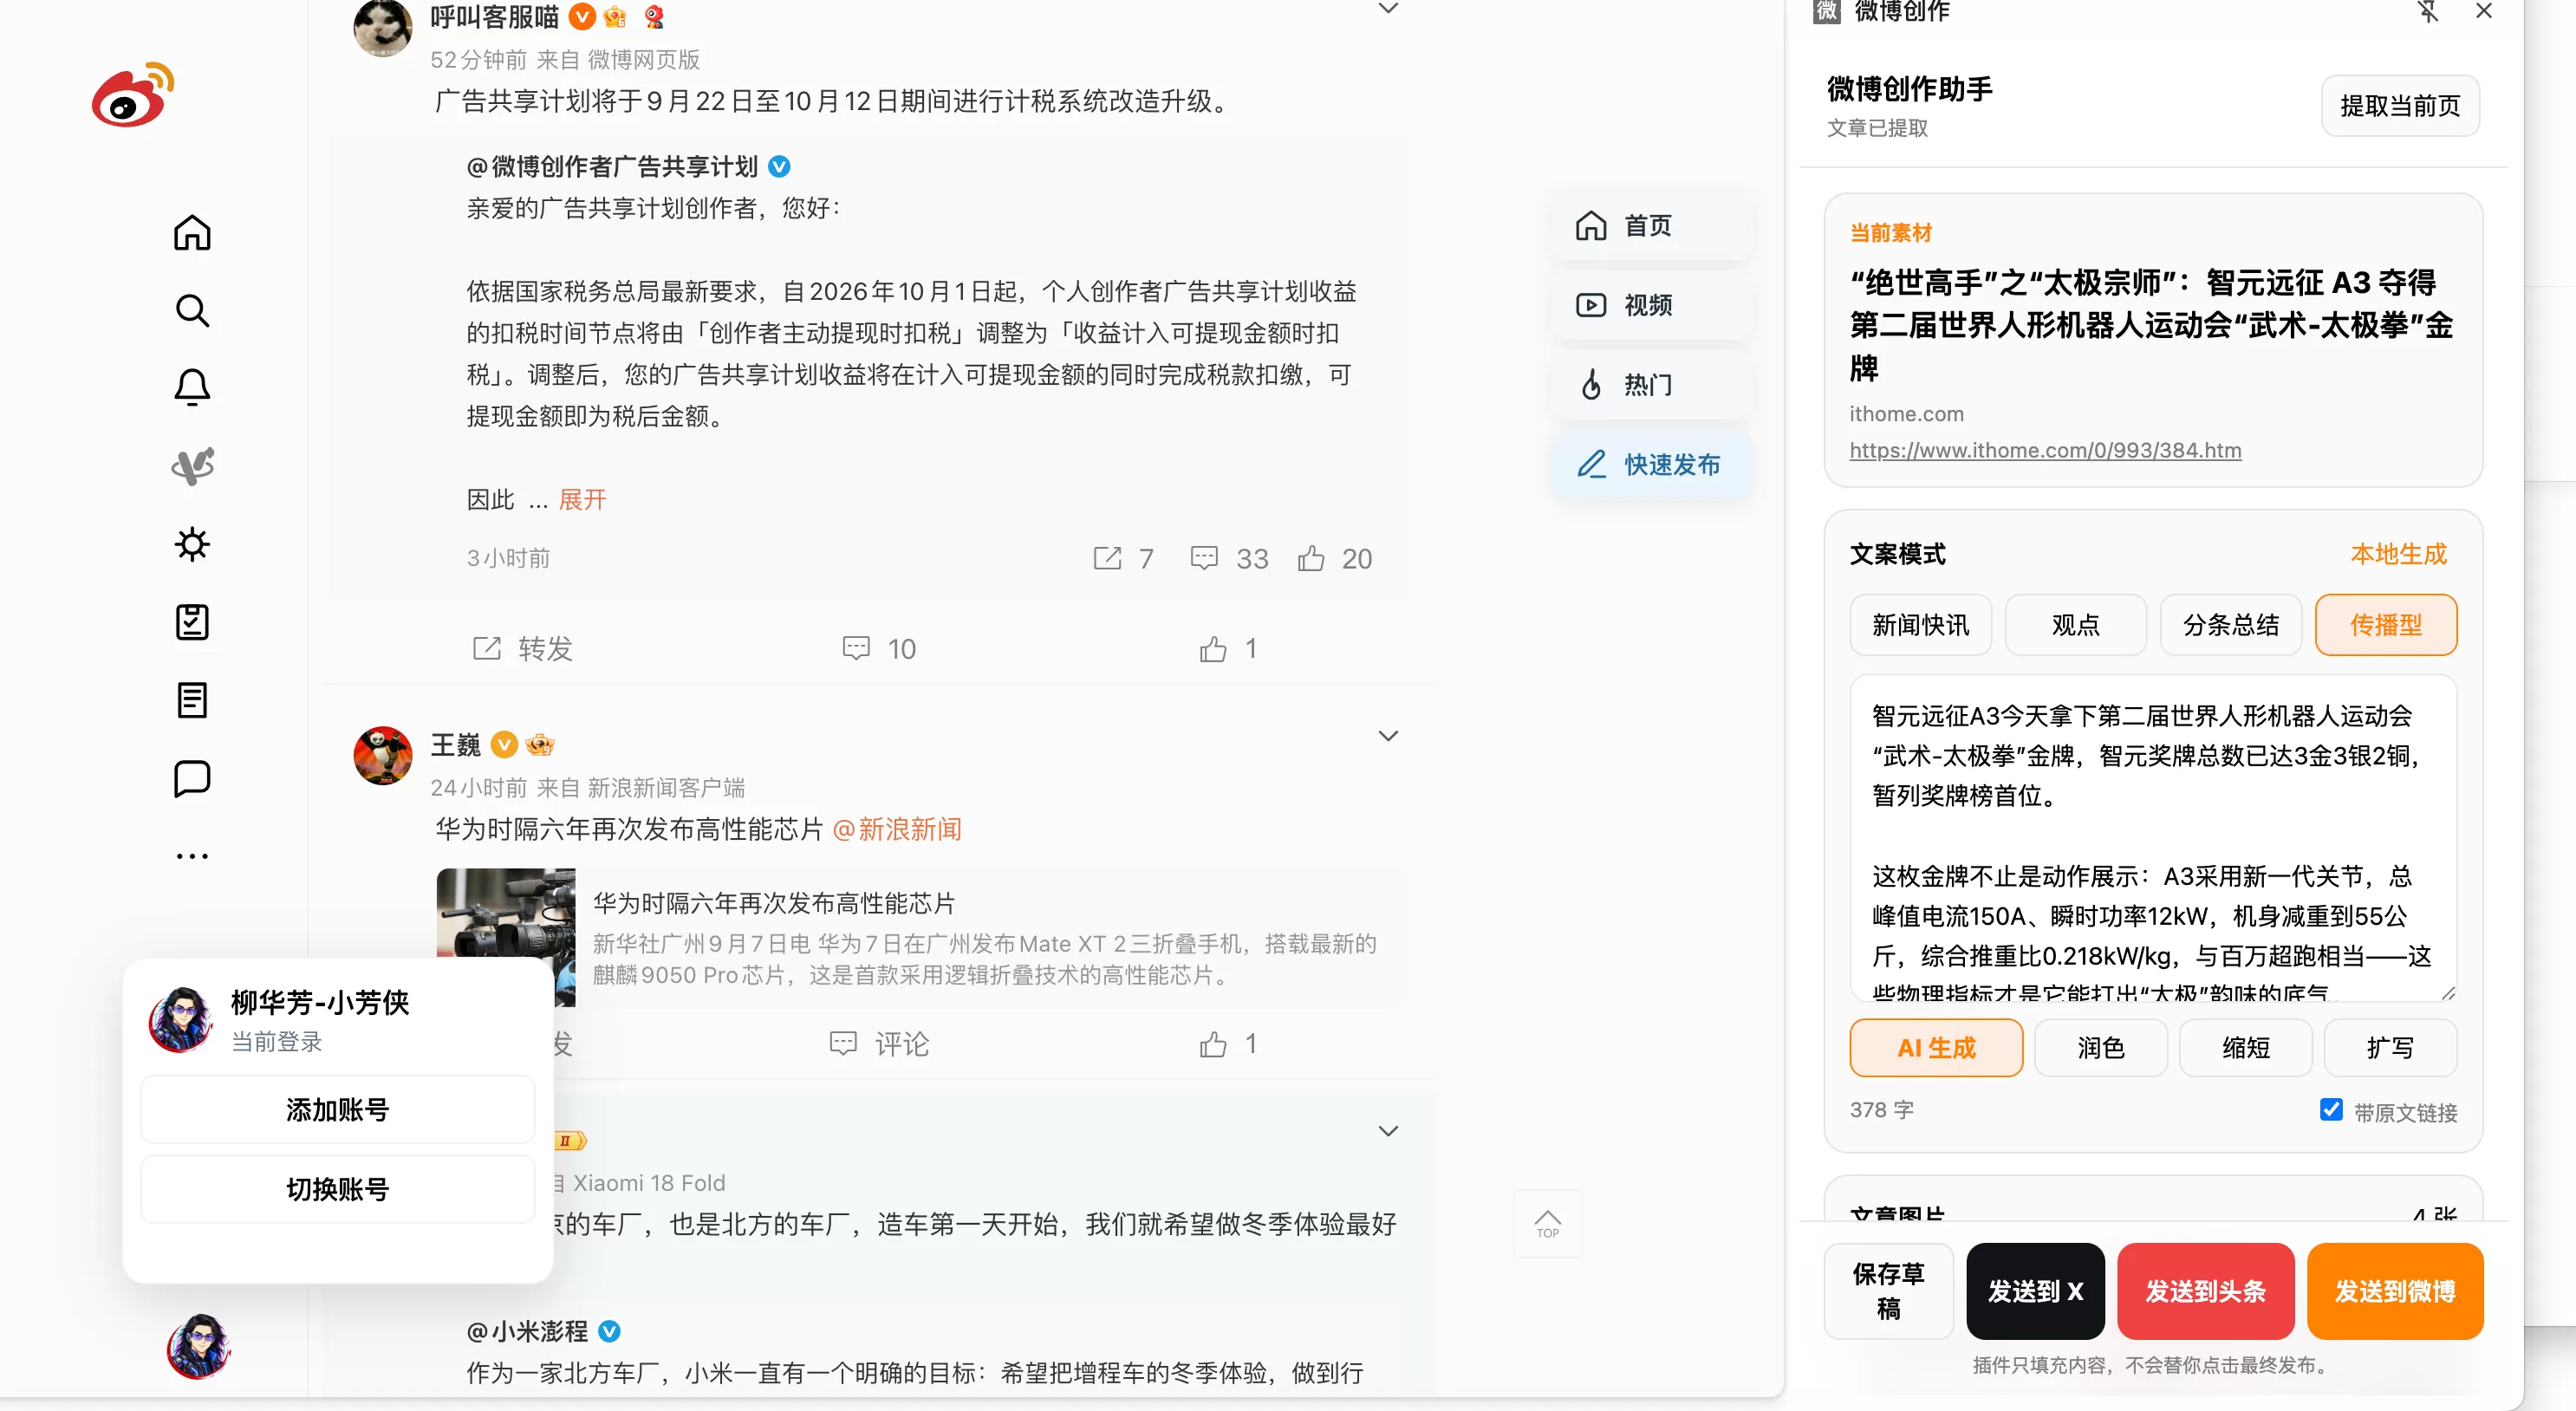Click 呼叫客服喵 profile avatar
The height and width of the screenshot is (1411, 2576).
tap(383, 28)
